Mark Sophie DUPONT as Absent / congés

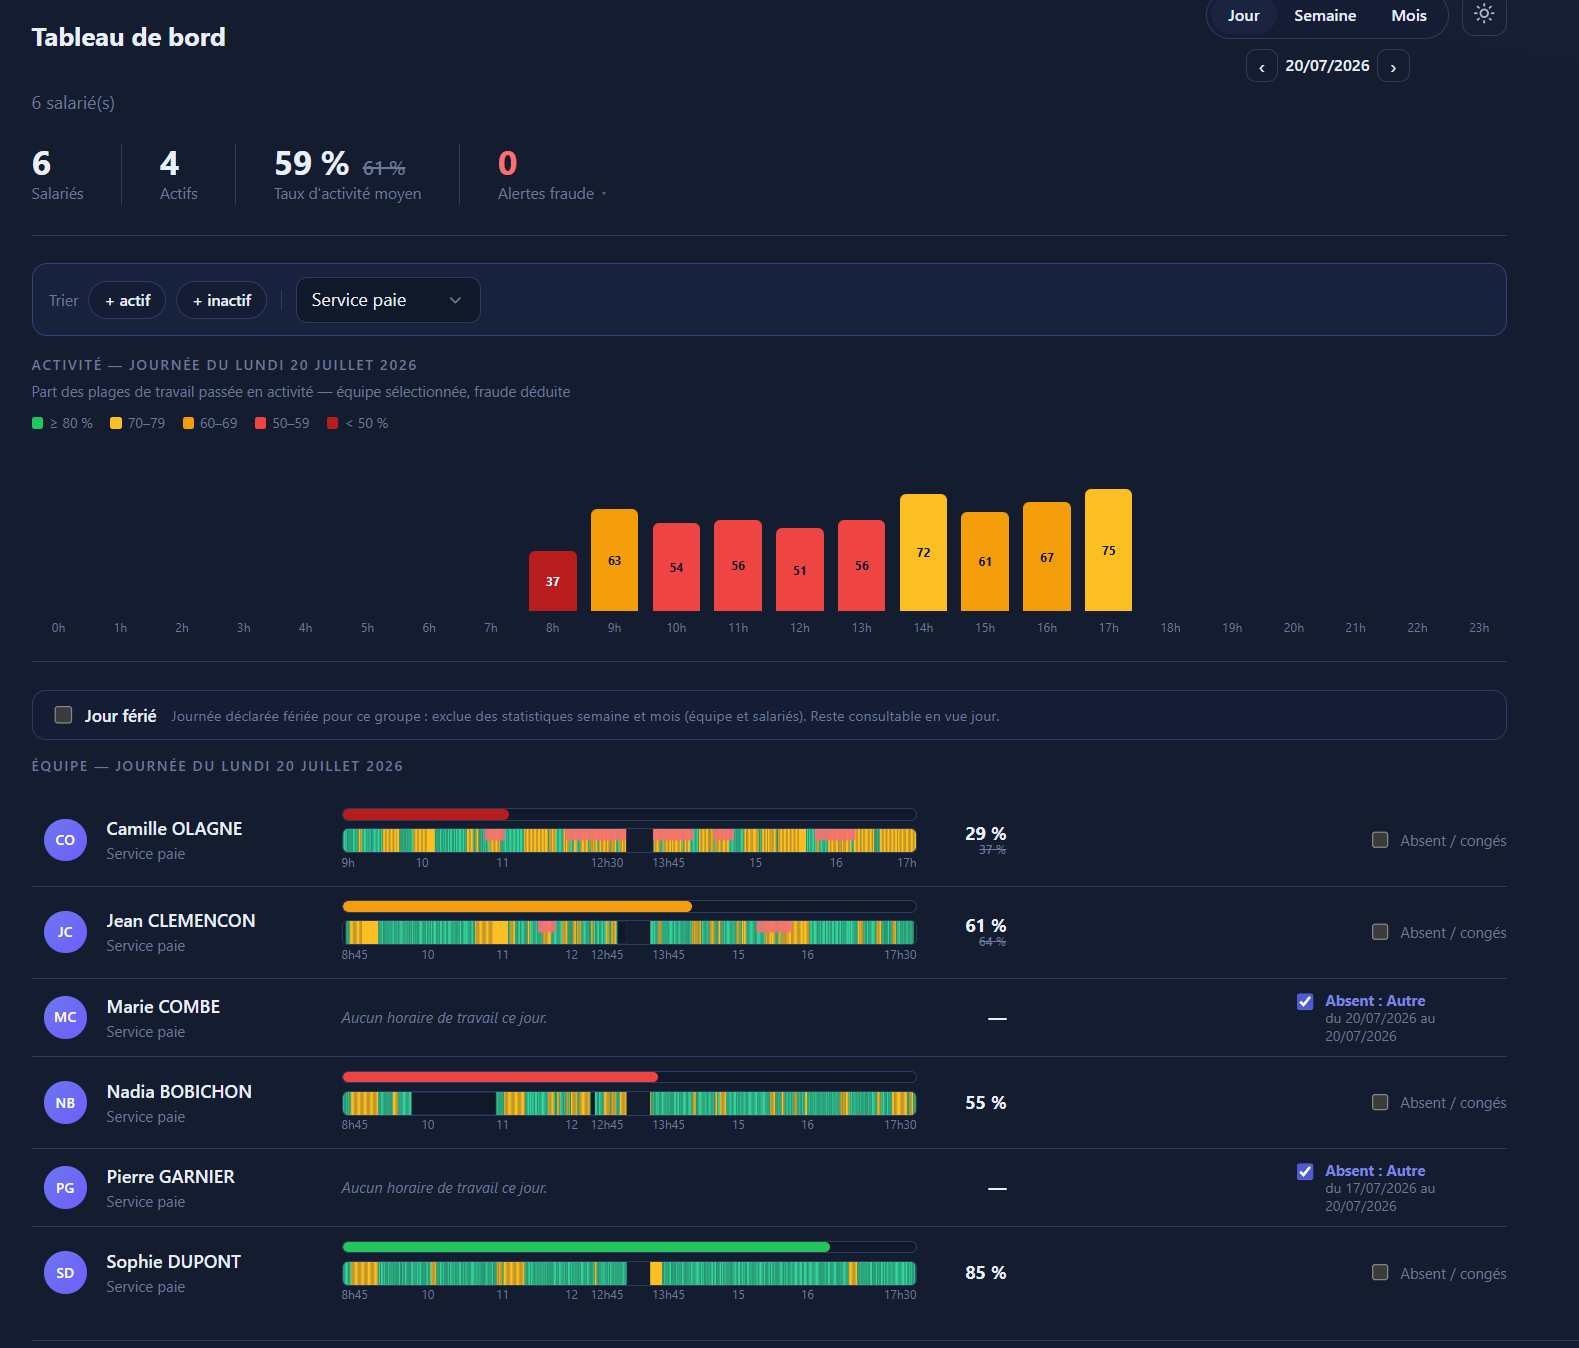pyautogui.click(x=1380, y=1273)
